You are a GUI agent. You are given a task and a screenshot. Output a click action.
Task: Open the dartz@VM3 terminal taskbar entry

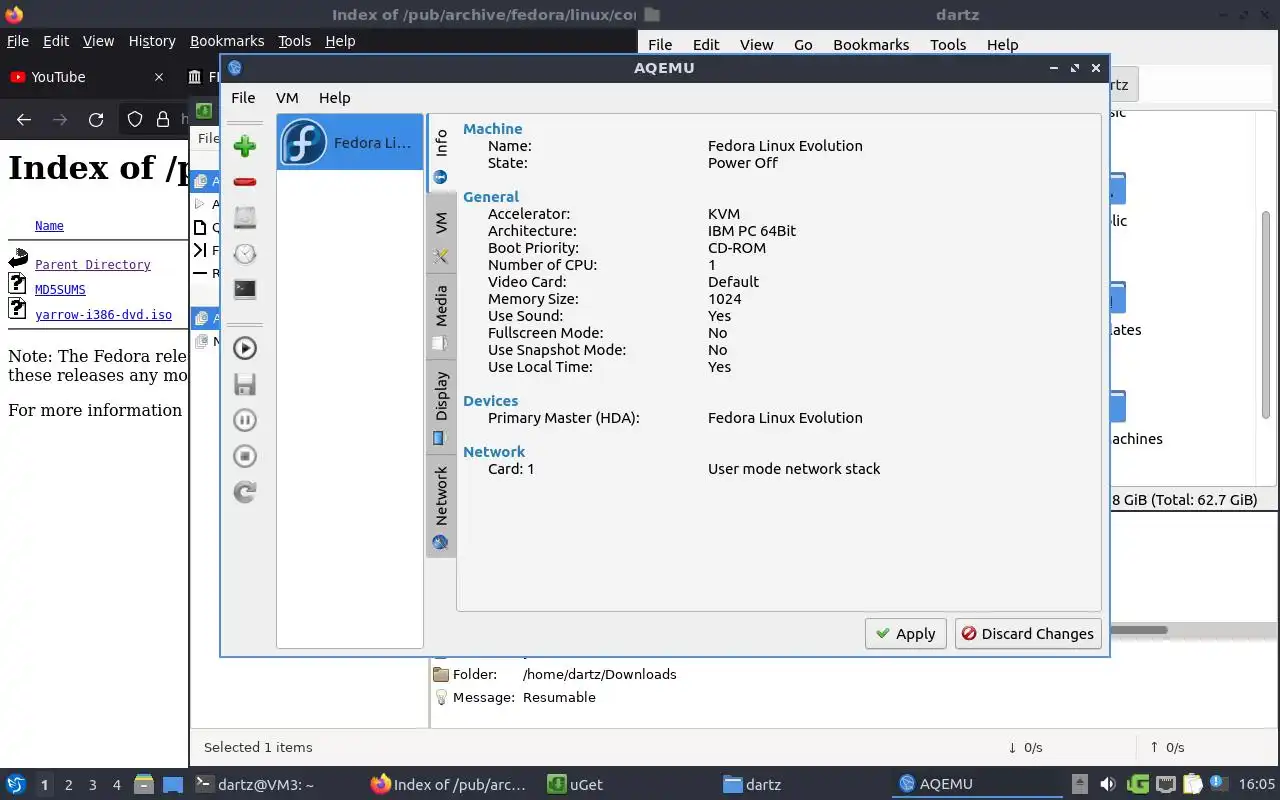pyautogui.click(x=275, y=784)
